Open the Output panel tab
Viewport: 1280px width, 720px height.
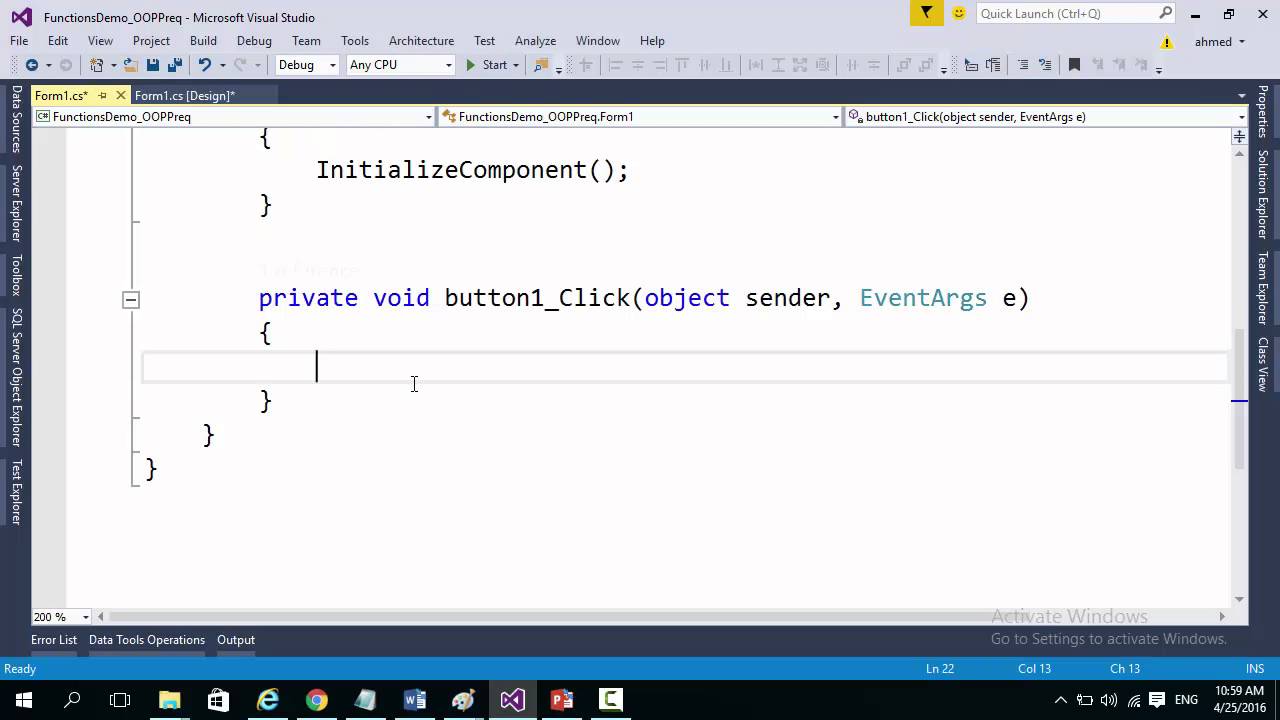click(236, 640)
